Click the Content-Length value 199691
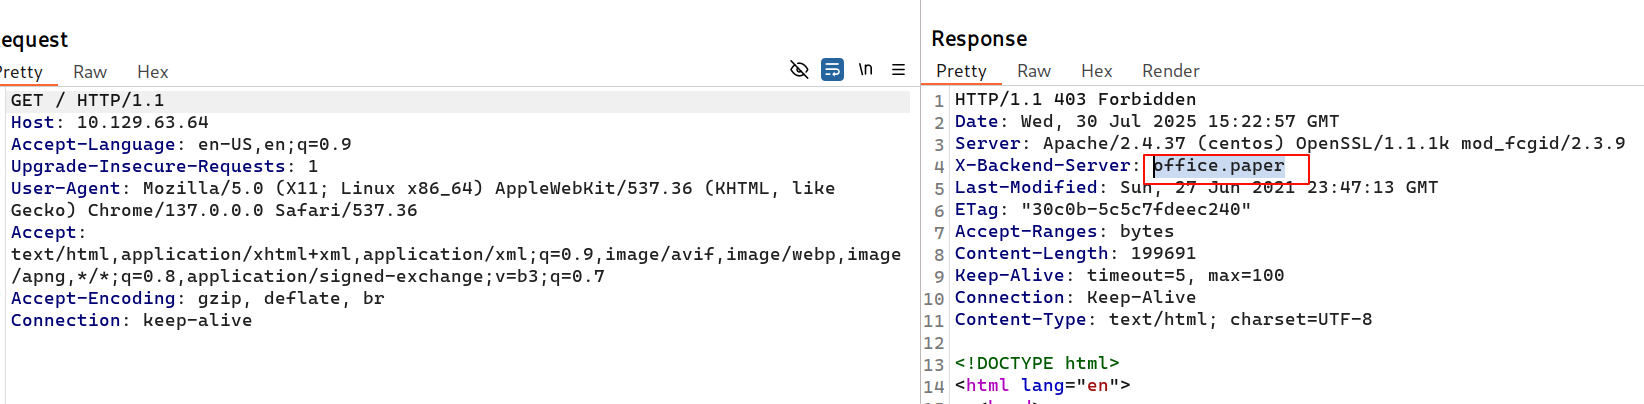The height and width of the screenshot is (404, 1644). tap(1162, 253)
